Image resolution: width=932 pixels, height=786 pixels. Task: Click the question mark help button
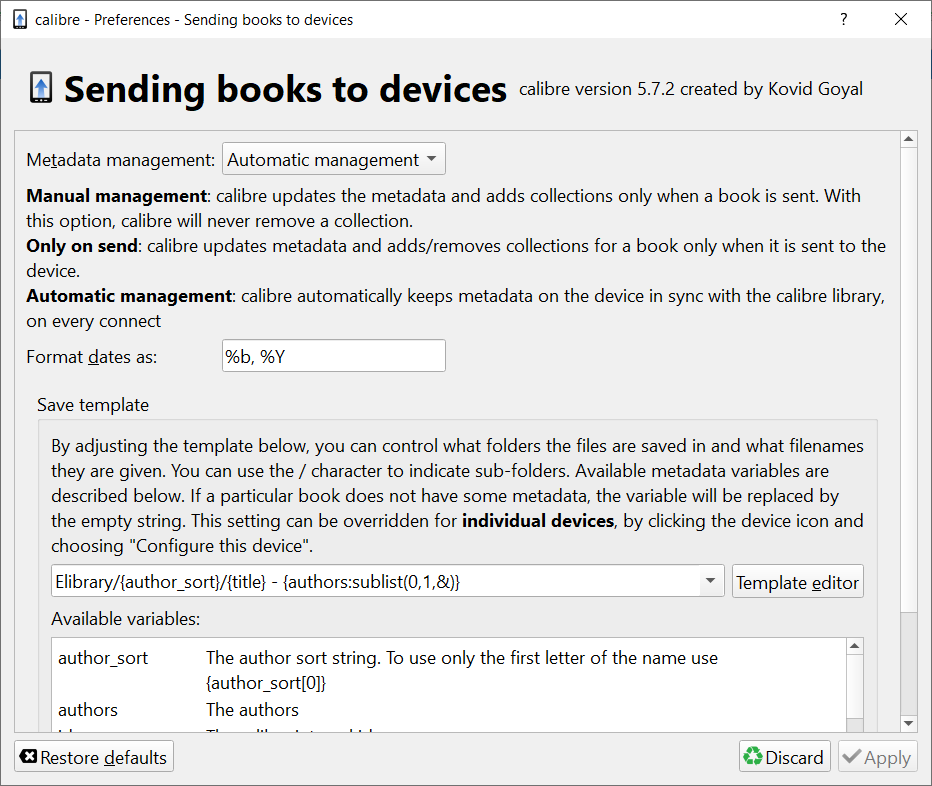[x=844, y=20]
